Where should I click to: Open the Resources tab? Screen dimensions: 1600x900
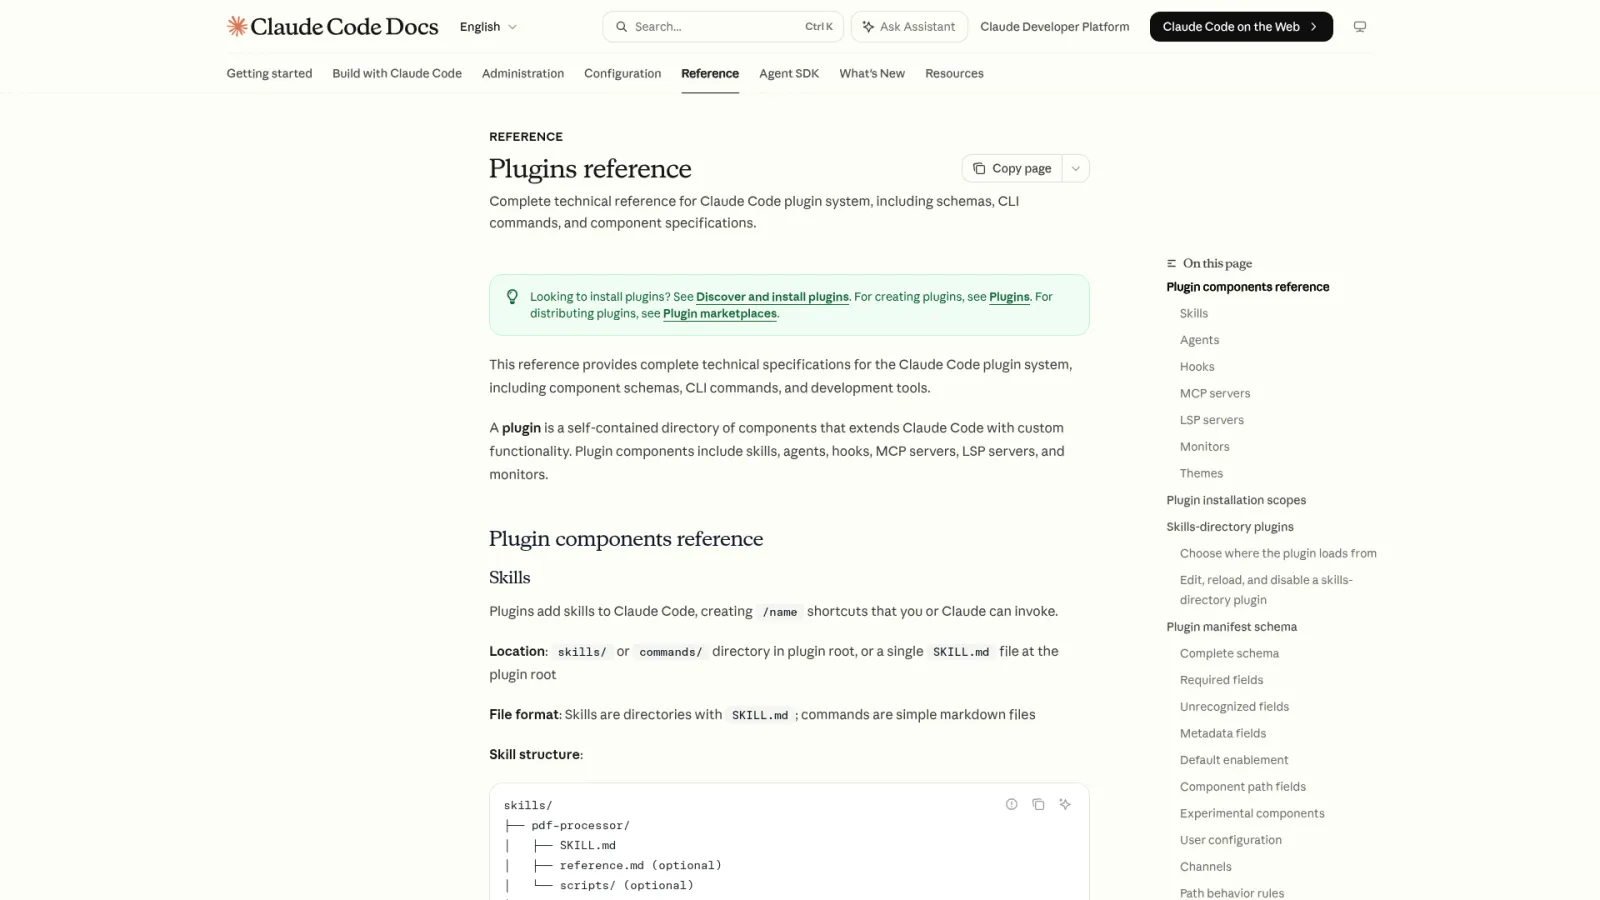coord(954,73)
